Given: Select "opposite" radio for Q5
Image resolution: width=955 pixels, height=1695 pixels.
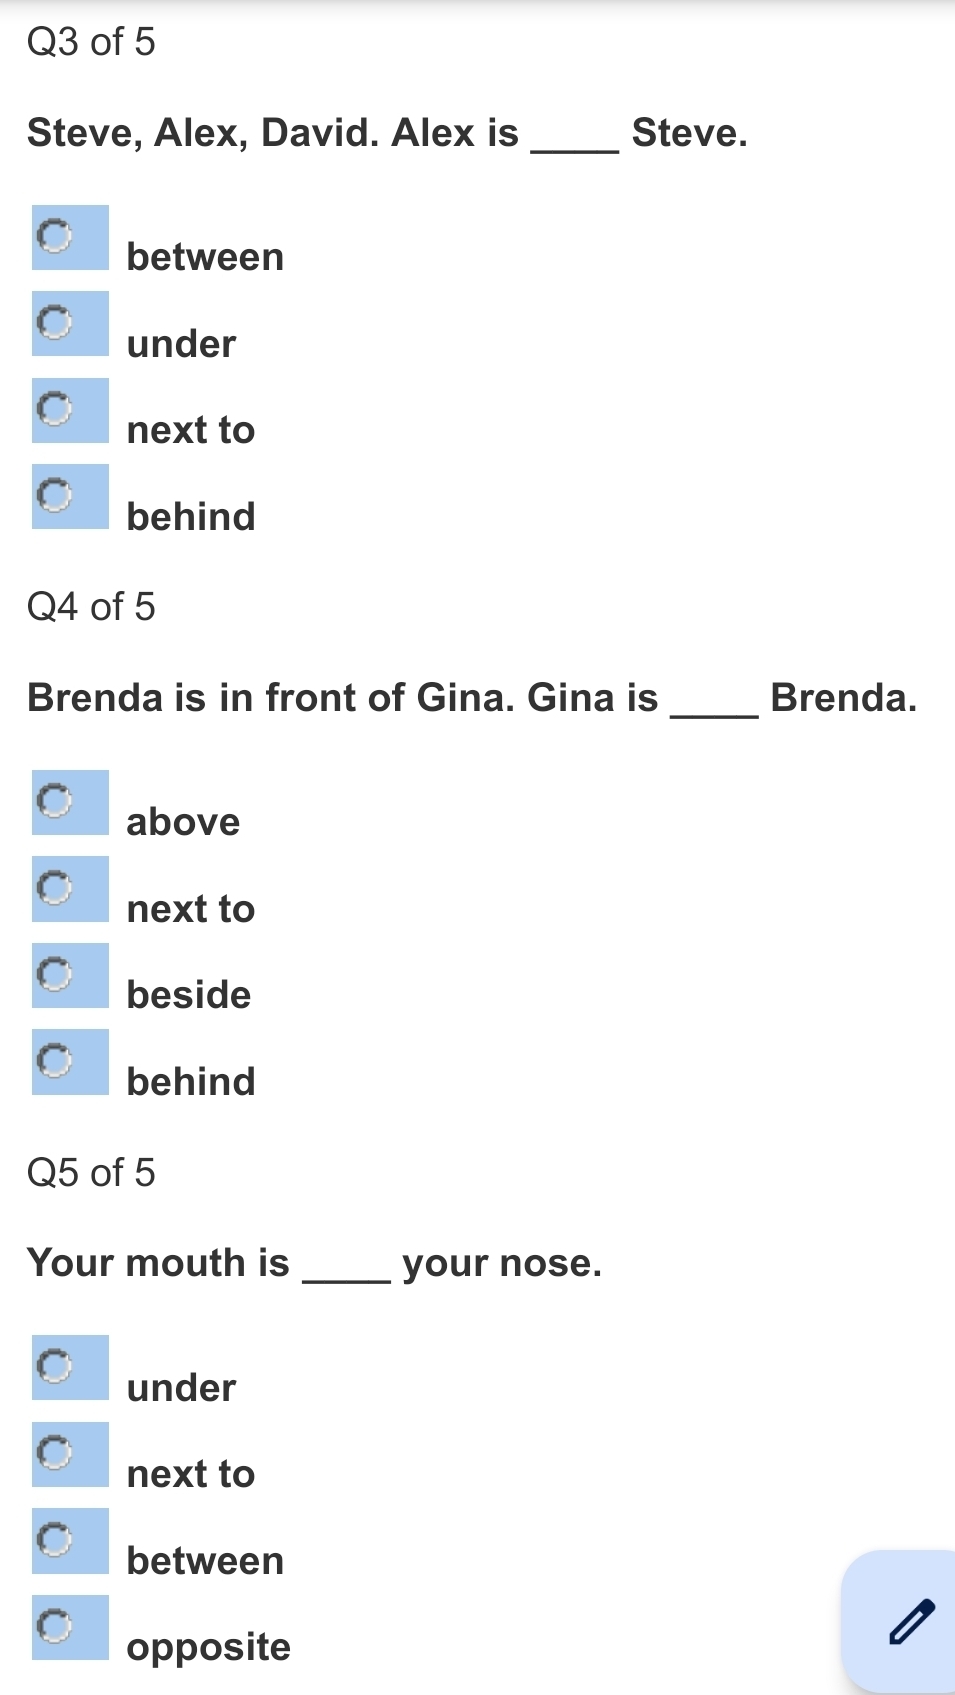Looking at the screenshot, I should [x=55, y=1626].
